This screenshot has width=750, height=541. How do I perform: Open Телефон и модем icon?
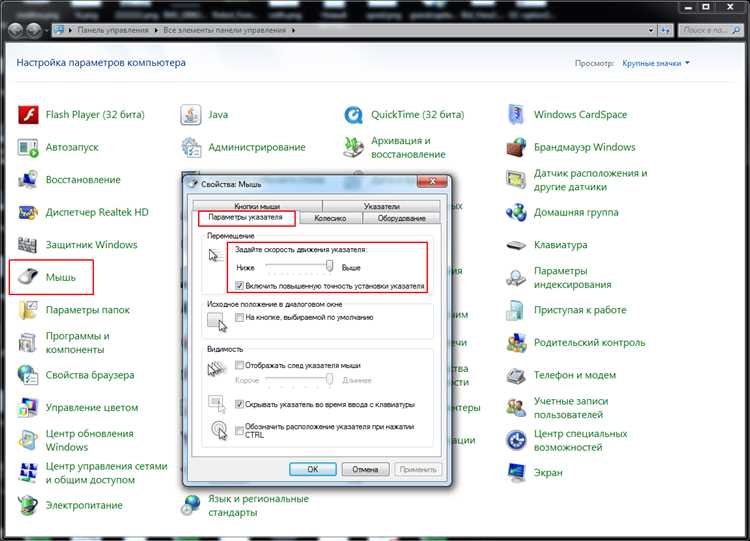pos(516,375)
